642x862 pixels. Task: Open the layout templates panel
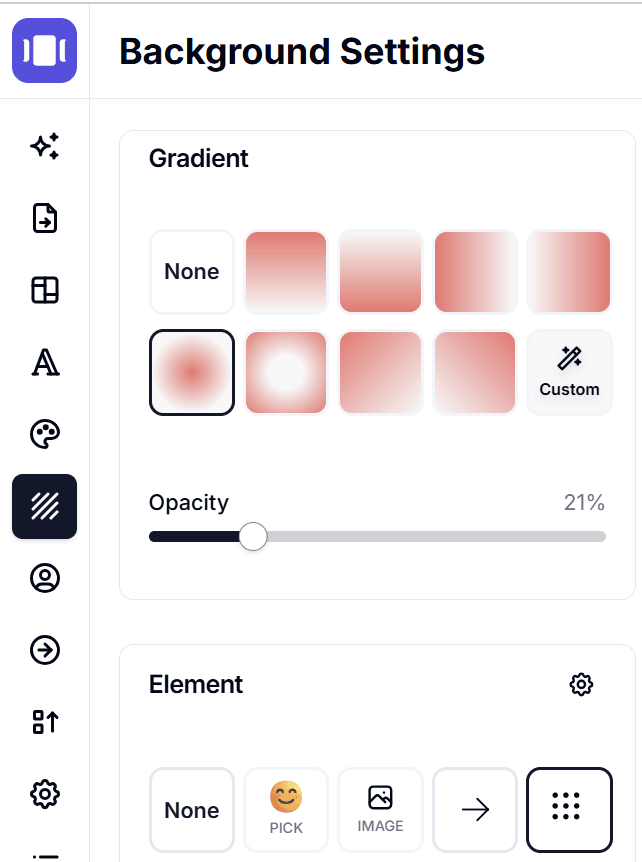(x=44, y=290)
